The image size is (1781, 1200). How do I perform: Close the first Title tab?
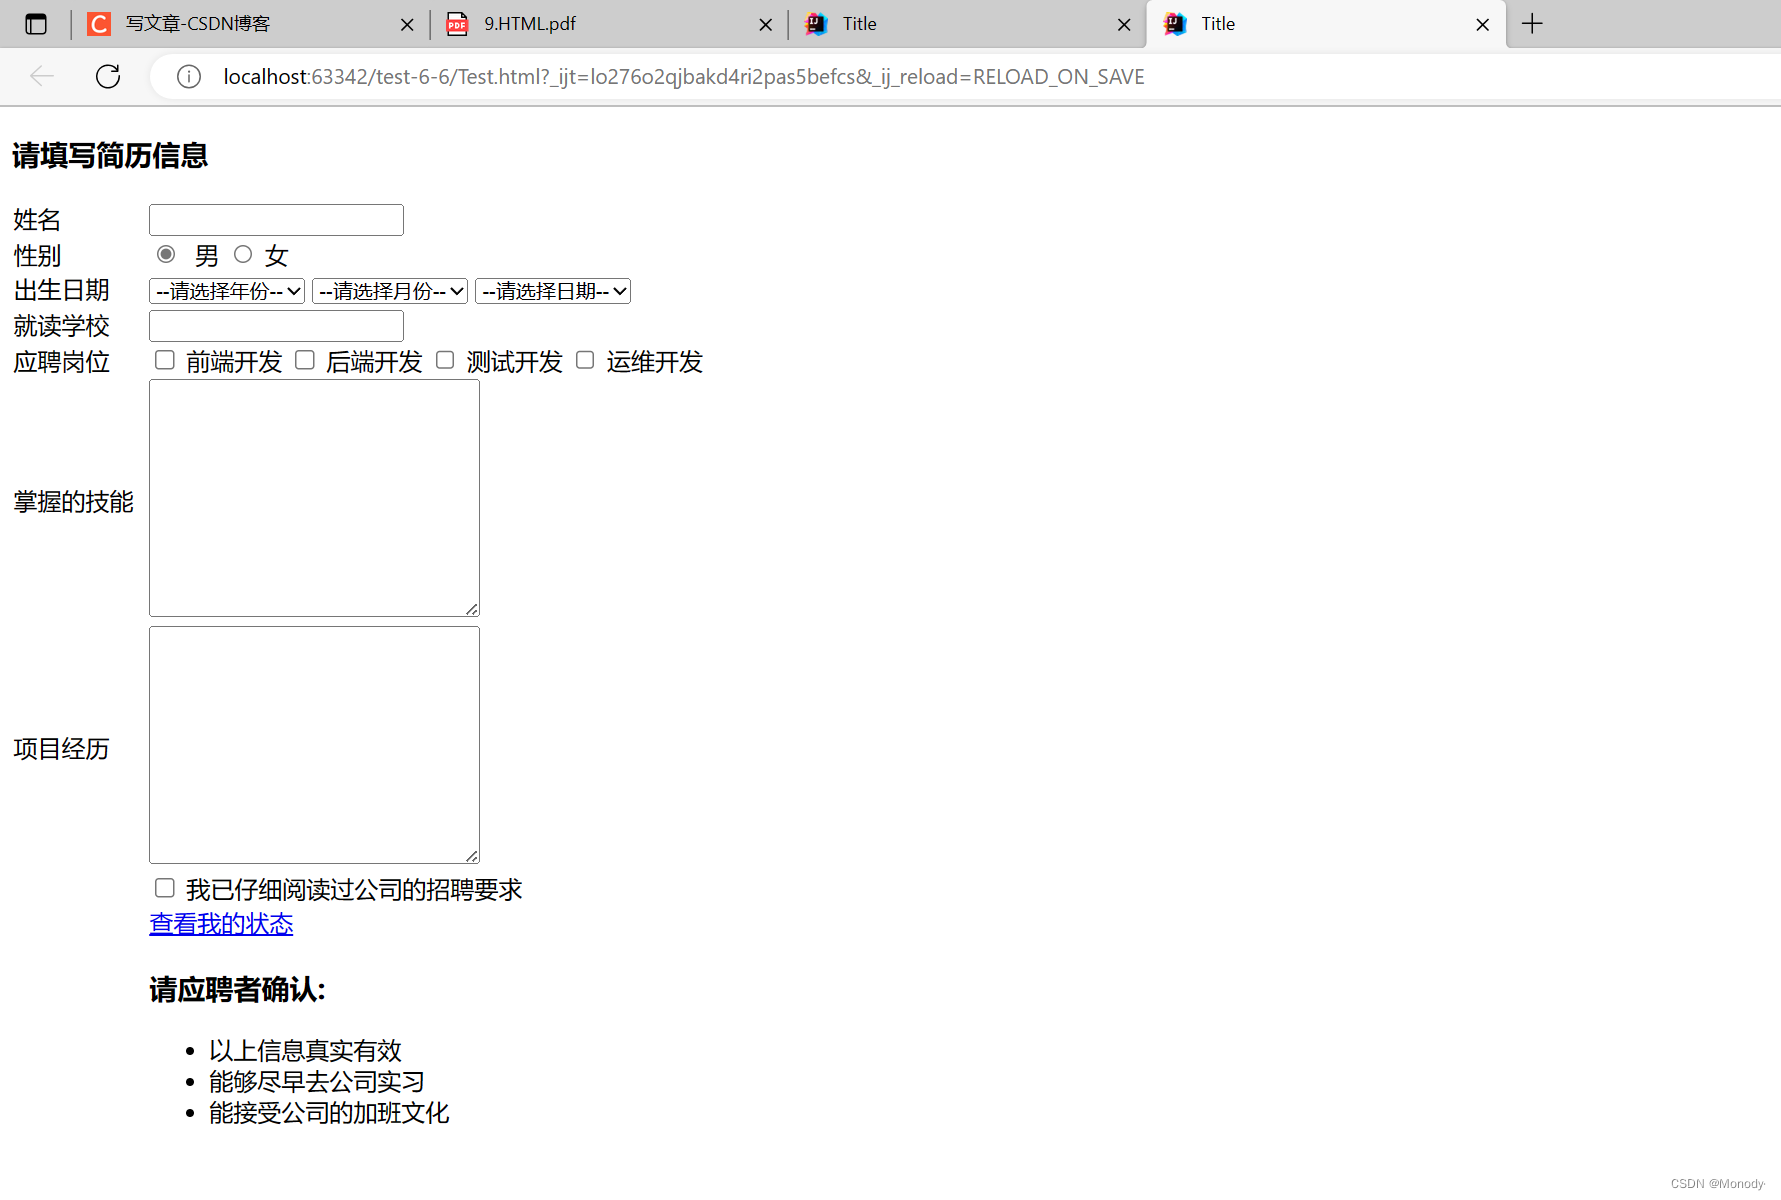coord(1124,25)
